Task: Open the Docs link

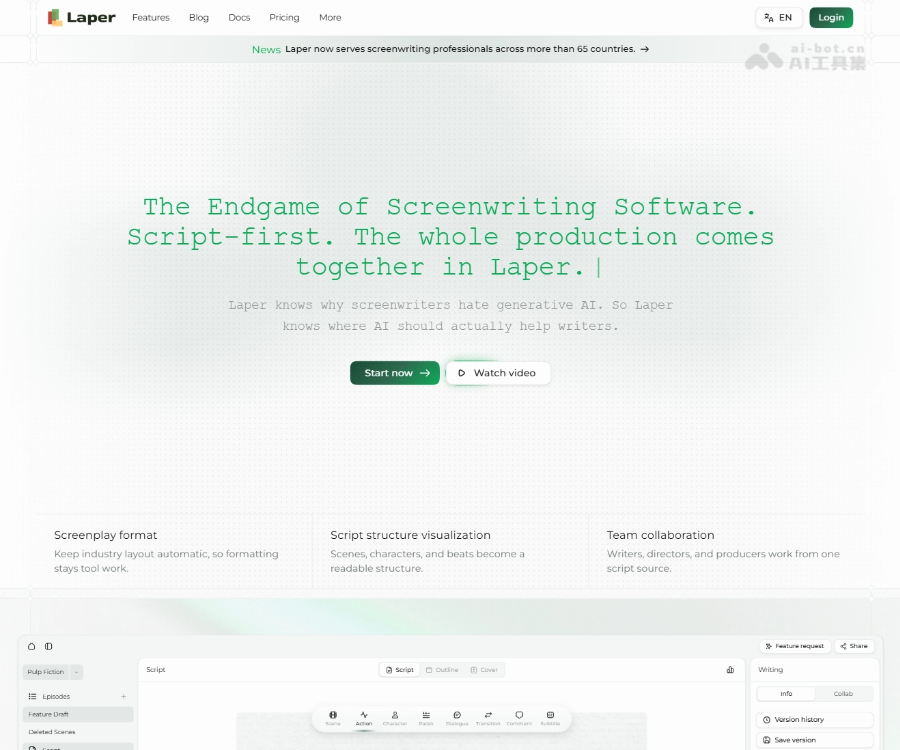Action: (239, 18)
